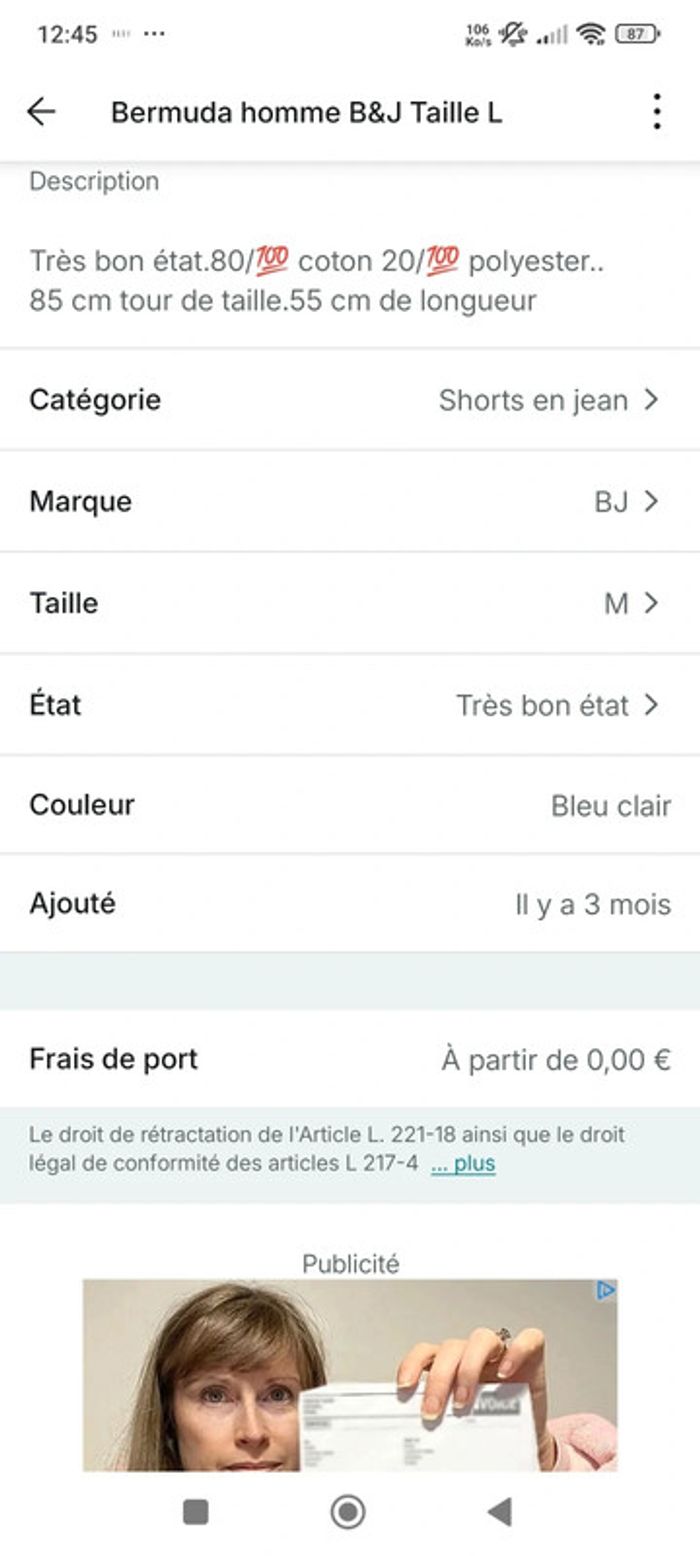Expand the Marque BJ chevron
This screenshot has width=700, height=1556.
tap(652, 501)
